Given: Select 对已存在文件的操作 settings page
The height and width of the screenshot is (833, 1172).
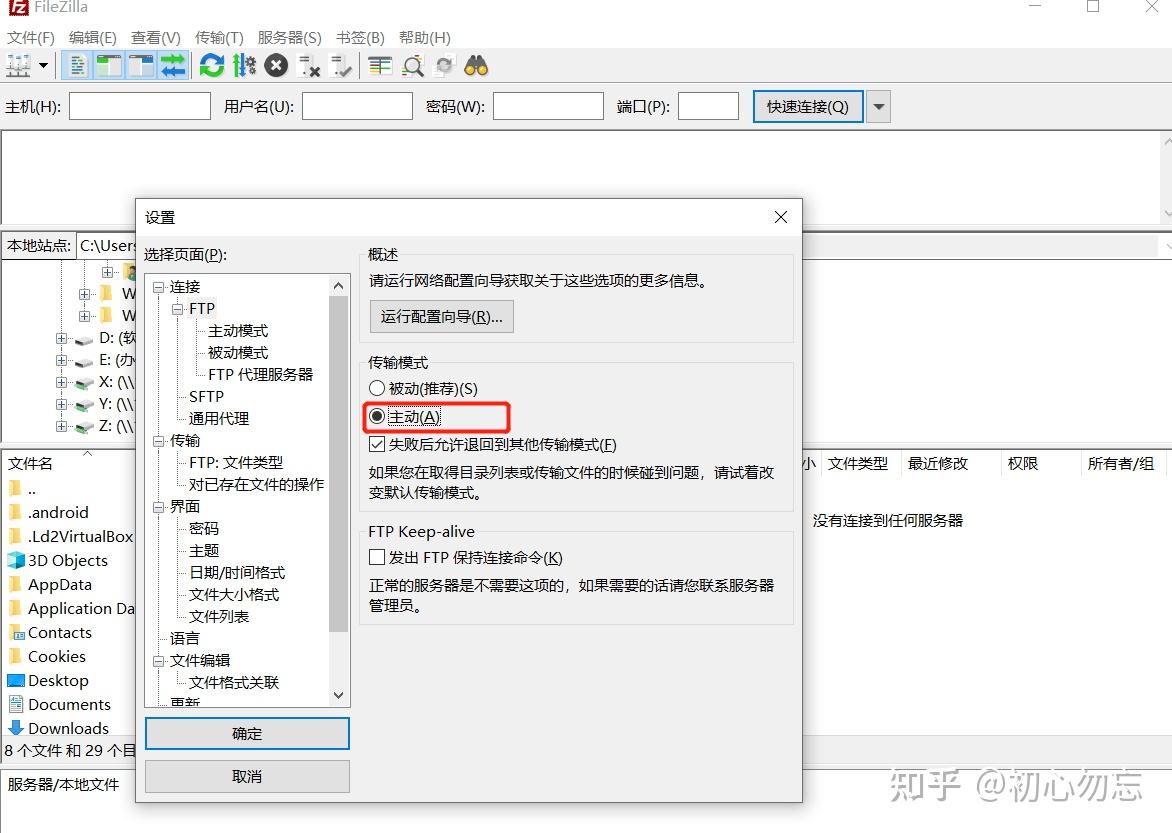Looking at the screenshot, I should point(256,485).
